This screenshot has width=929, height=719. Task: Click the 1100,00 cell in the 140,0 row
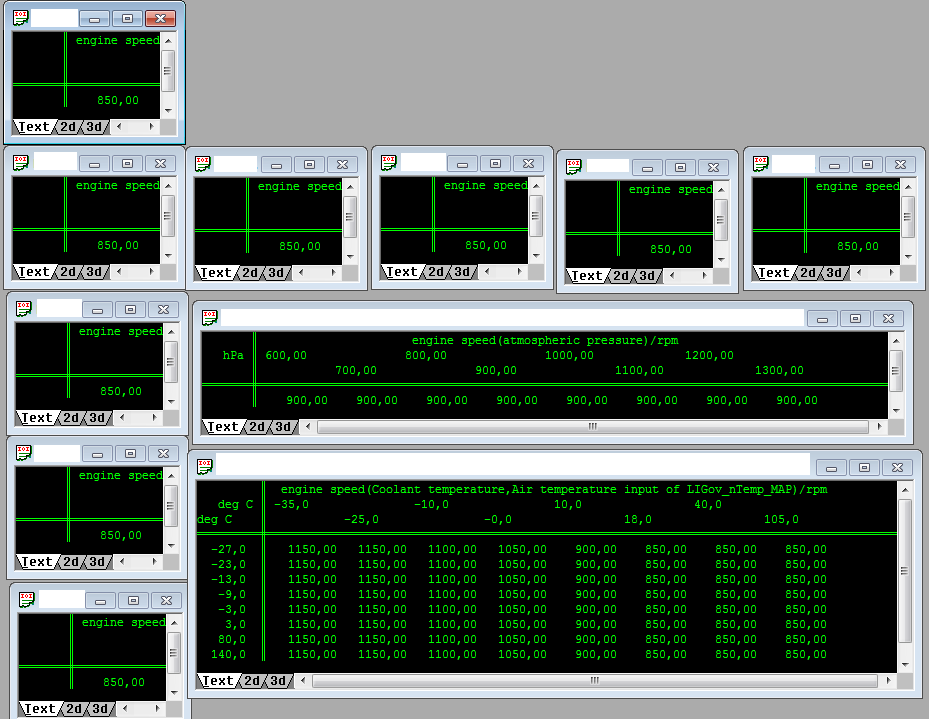(x=452, y=654)
